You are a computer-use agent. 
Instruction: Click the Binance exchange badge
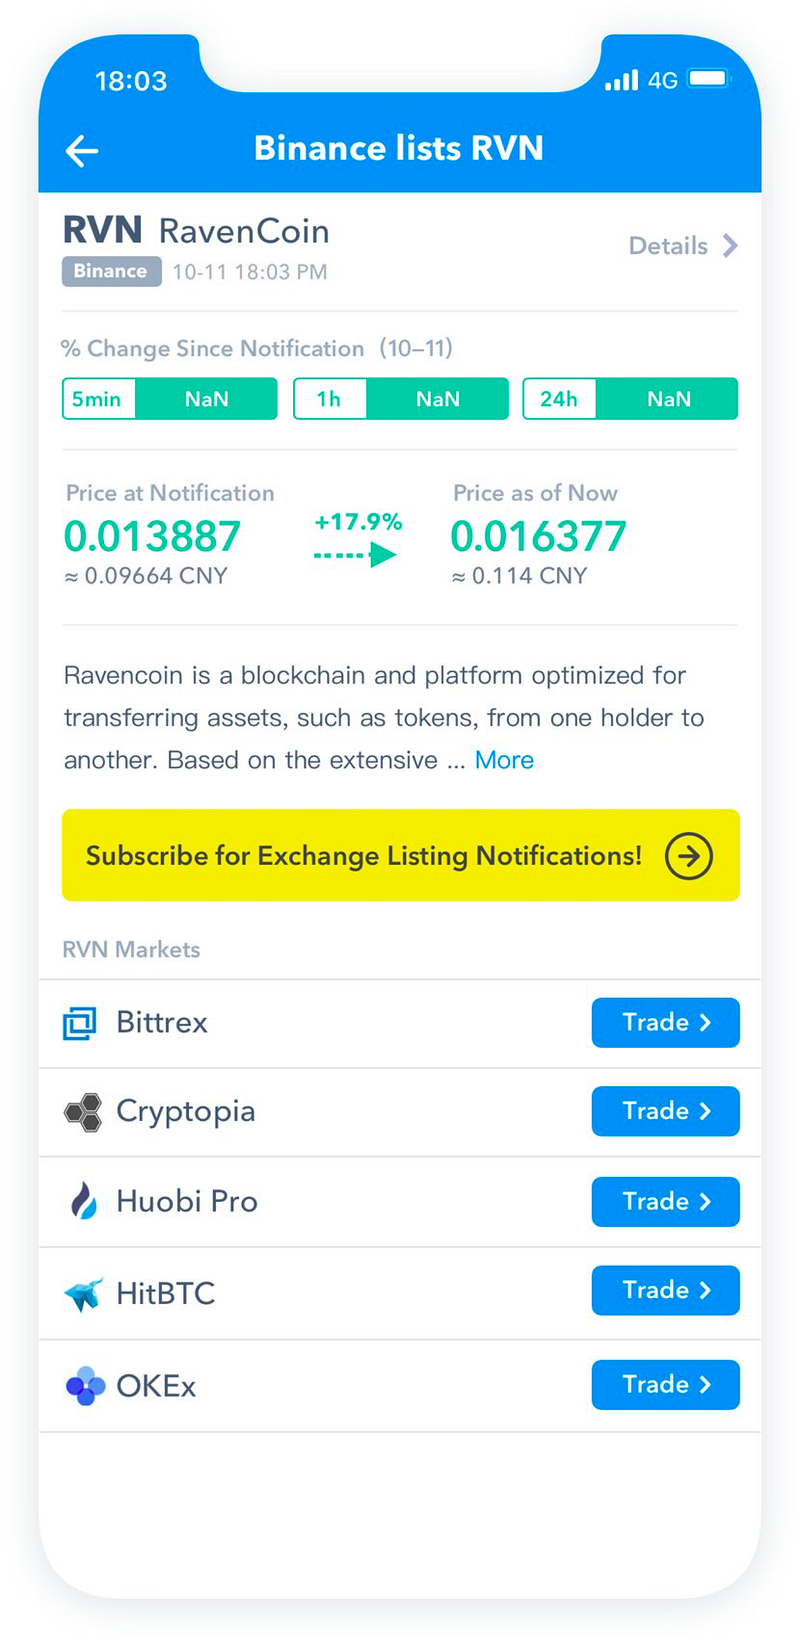pos(111,271)
